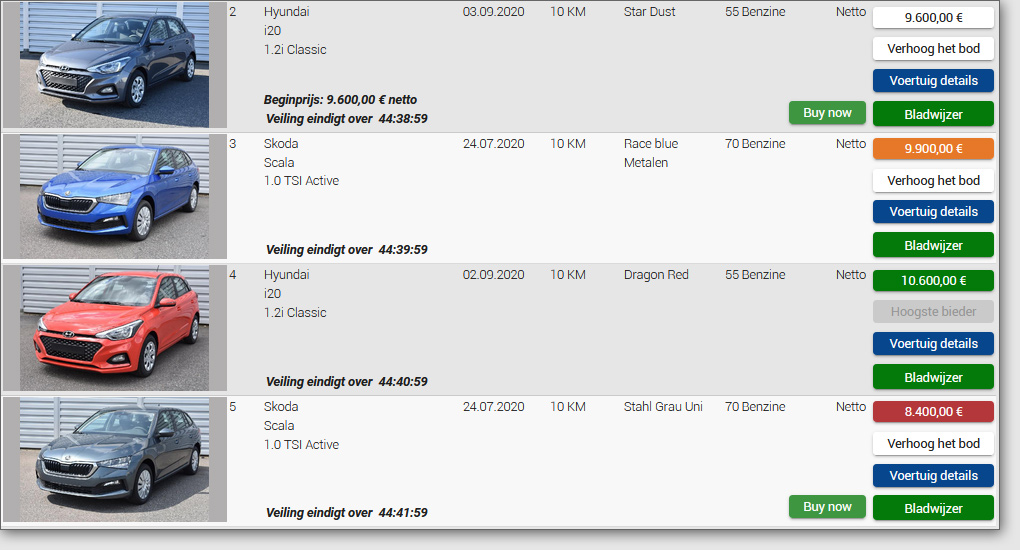Bookmark the Race blue Skoda Scala
Image resolution: width=1020 pixels, height=550 pixels.
click(x=933, y=245)
